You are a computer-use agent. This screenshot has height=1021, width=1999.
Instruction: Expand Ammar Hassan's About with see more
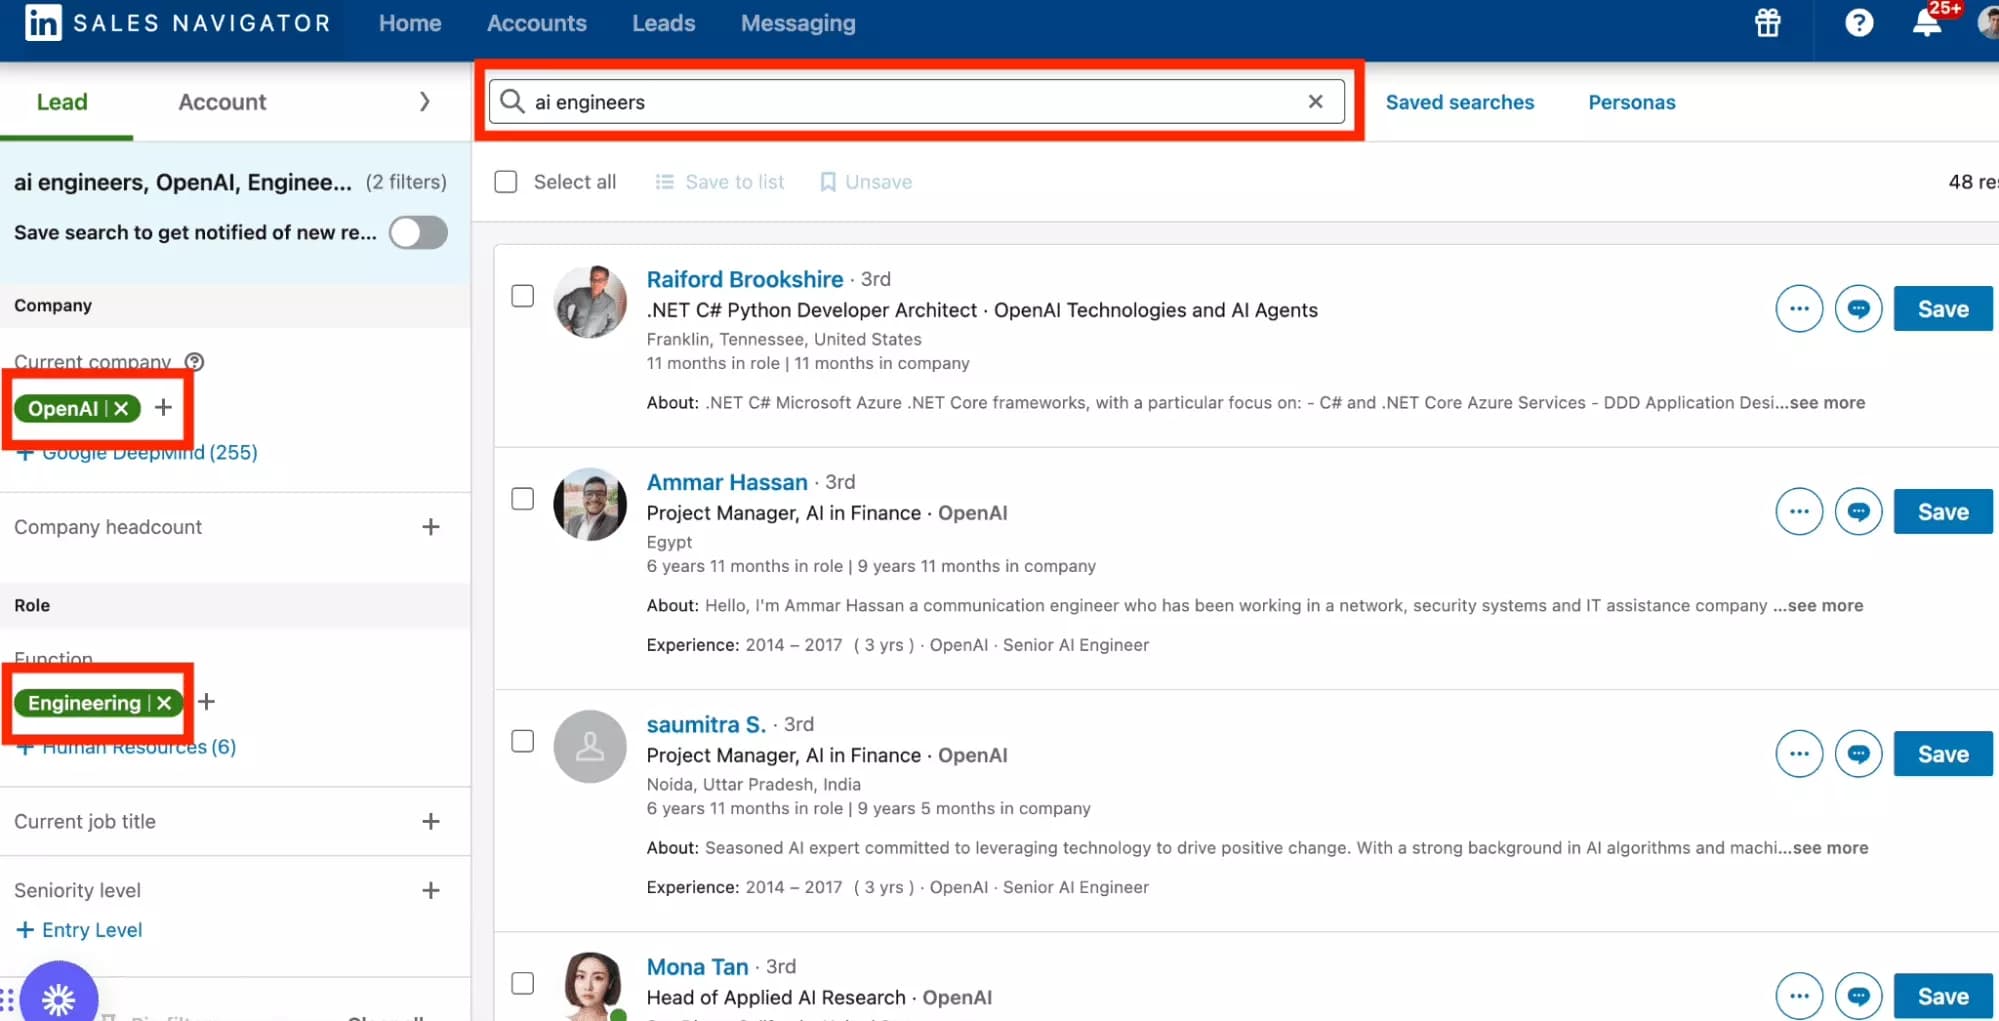click(1825, 605)
